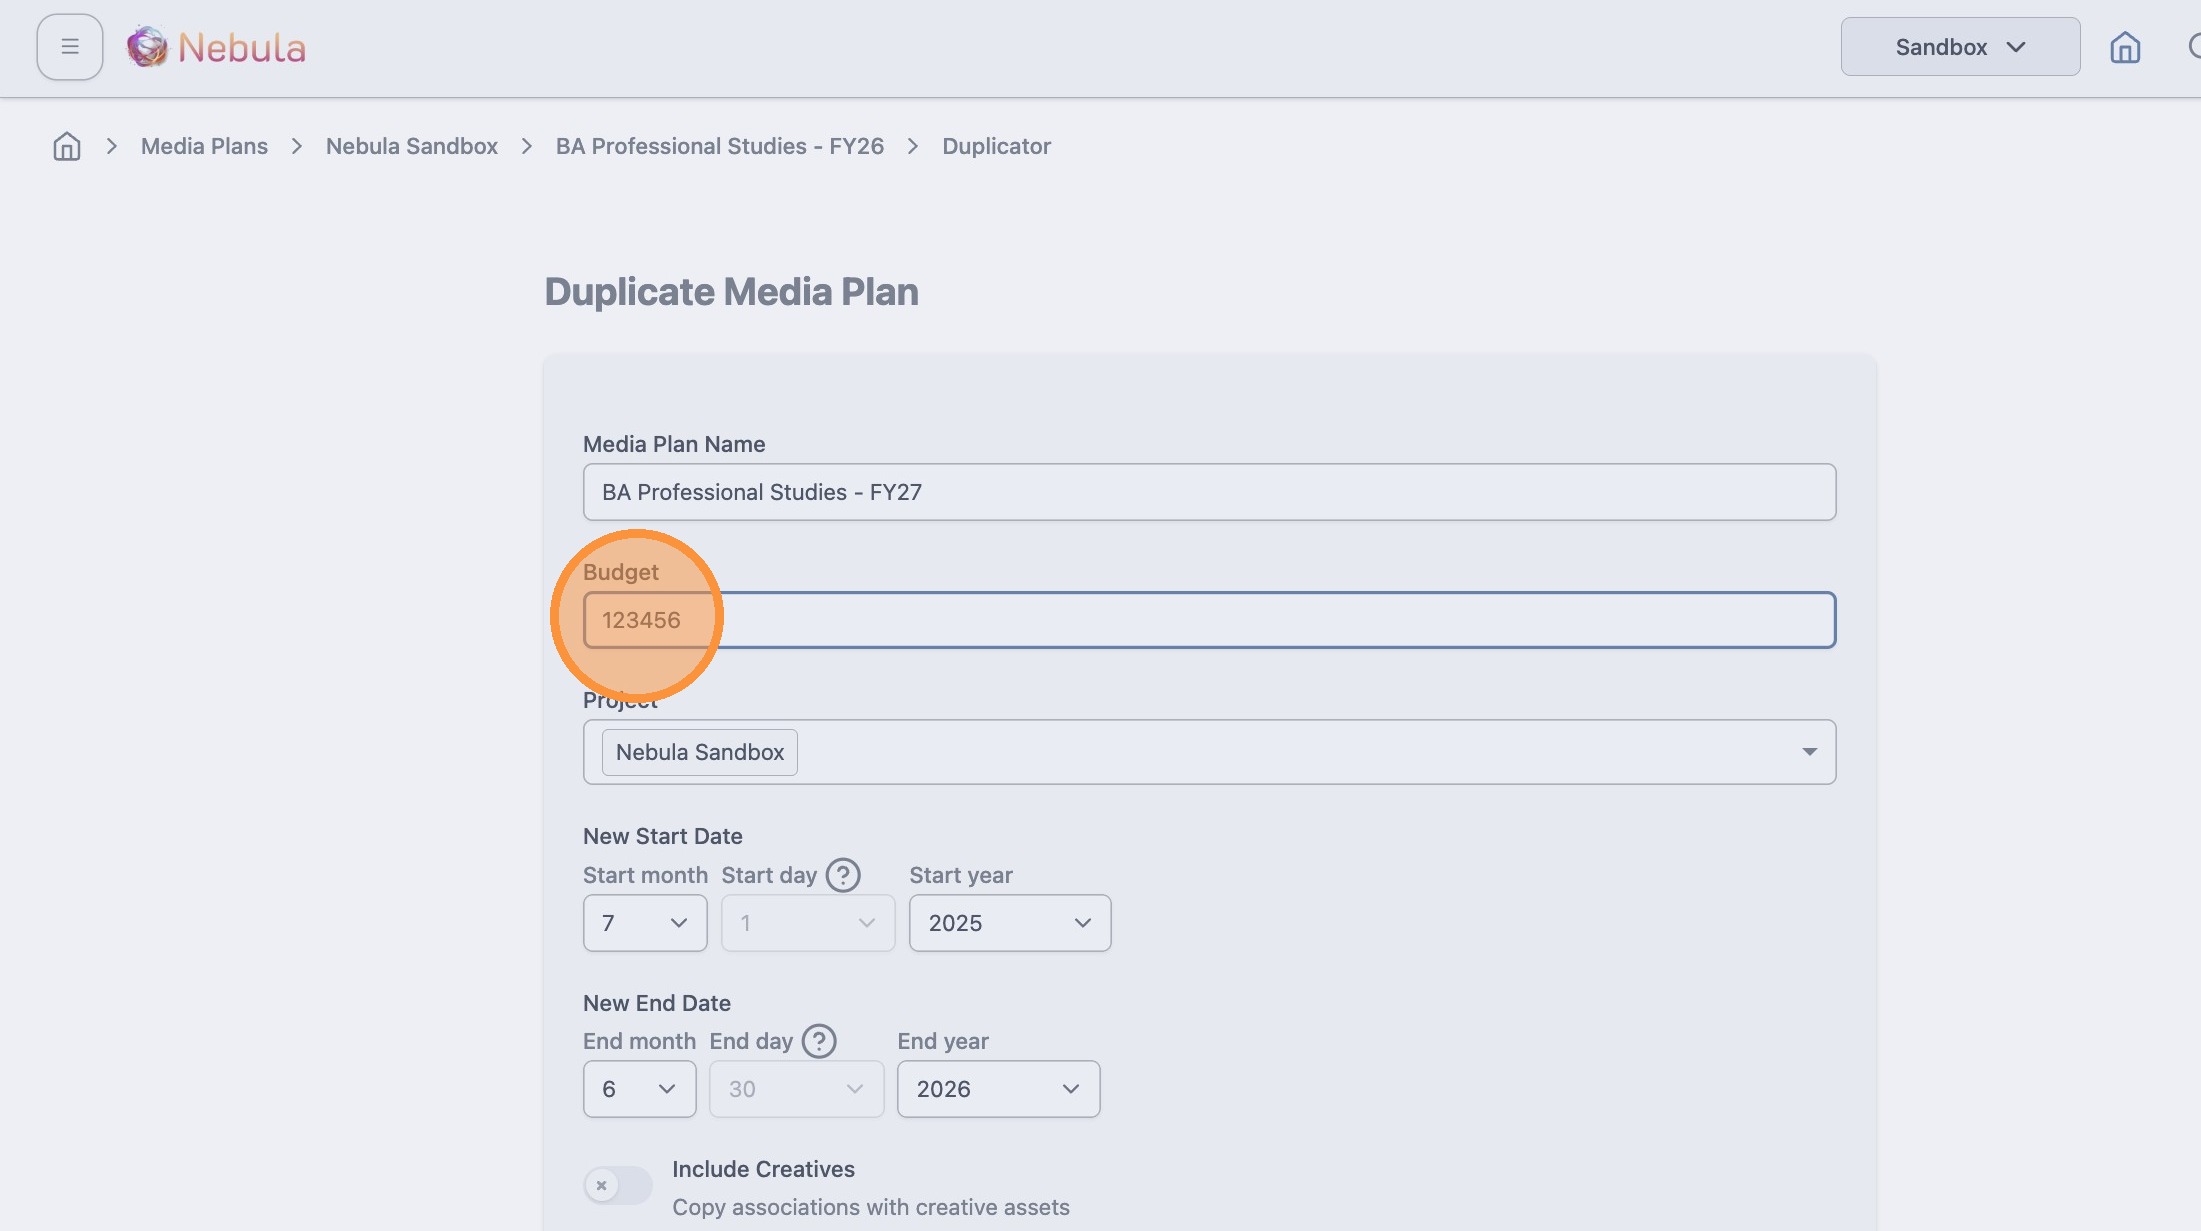
Task: Show End day help tooltip icon
Action: pyautogui.click(x=819, y=1041)
